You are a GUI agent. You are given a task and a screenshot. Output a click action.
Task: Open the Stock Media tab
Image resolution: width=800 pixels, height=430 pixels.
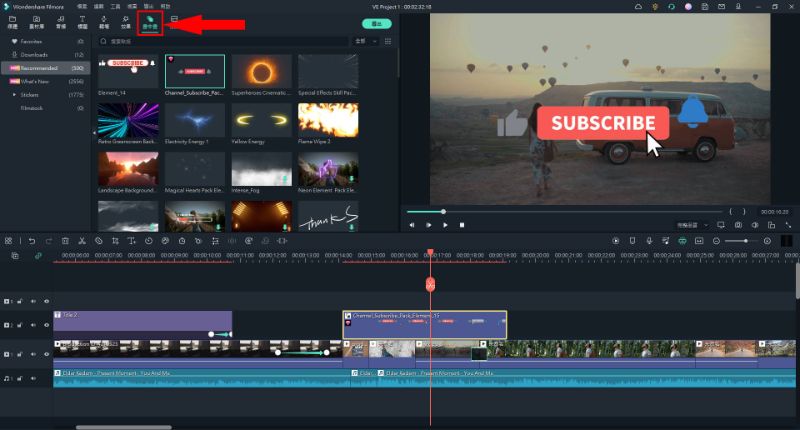pos(36,22)
